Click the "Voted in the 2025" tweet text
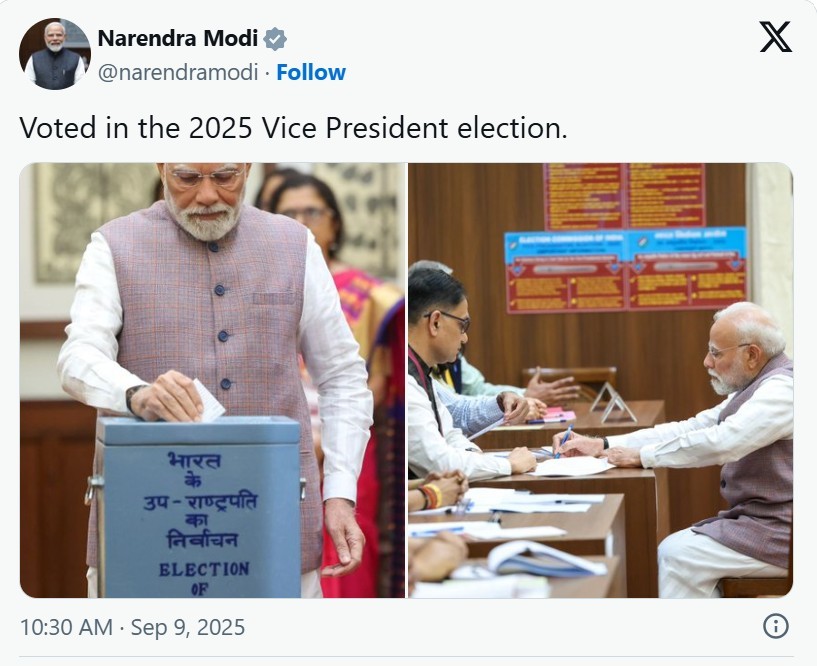 (x=293, y=128)
